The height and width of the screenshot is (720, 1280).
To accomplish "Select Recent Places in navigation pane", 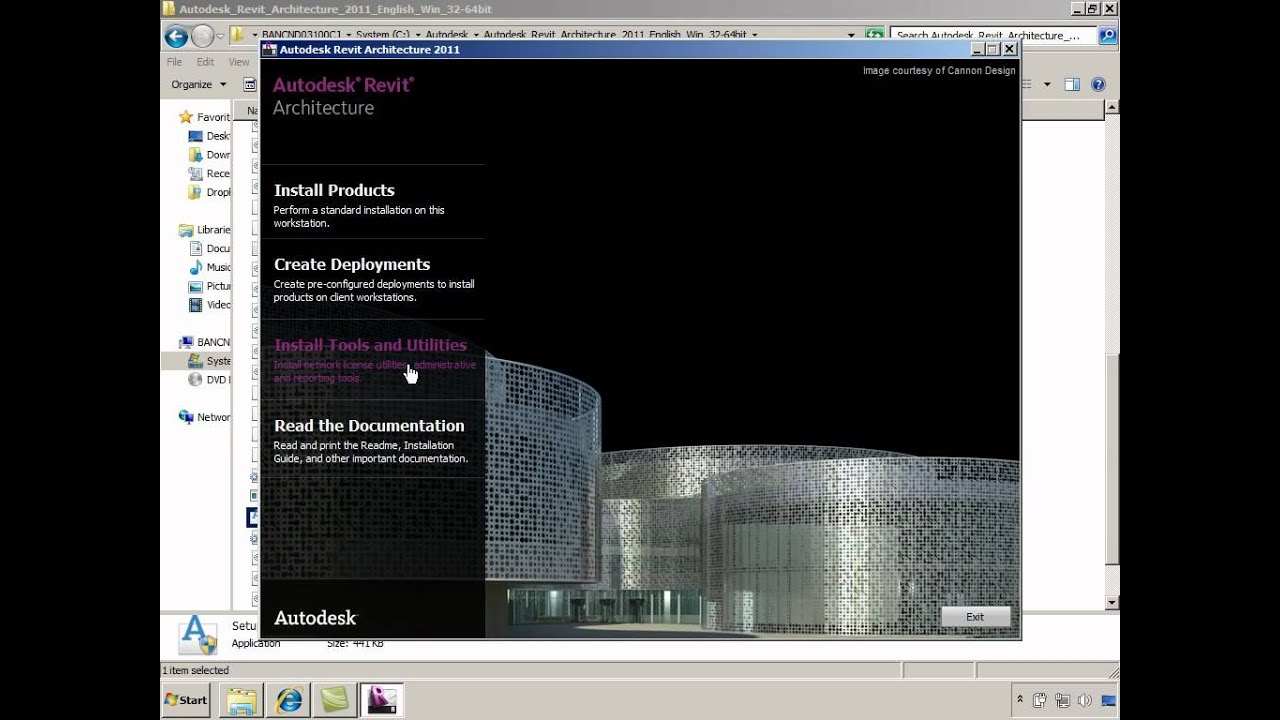I will pyautogui.click(x=210, y=174).
